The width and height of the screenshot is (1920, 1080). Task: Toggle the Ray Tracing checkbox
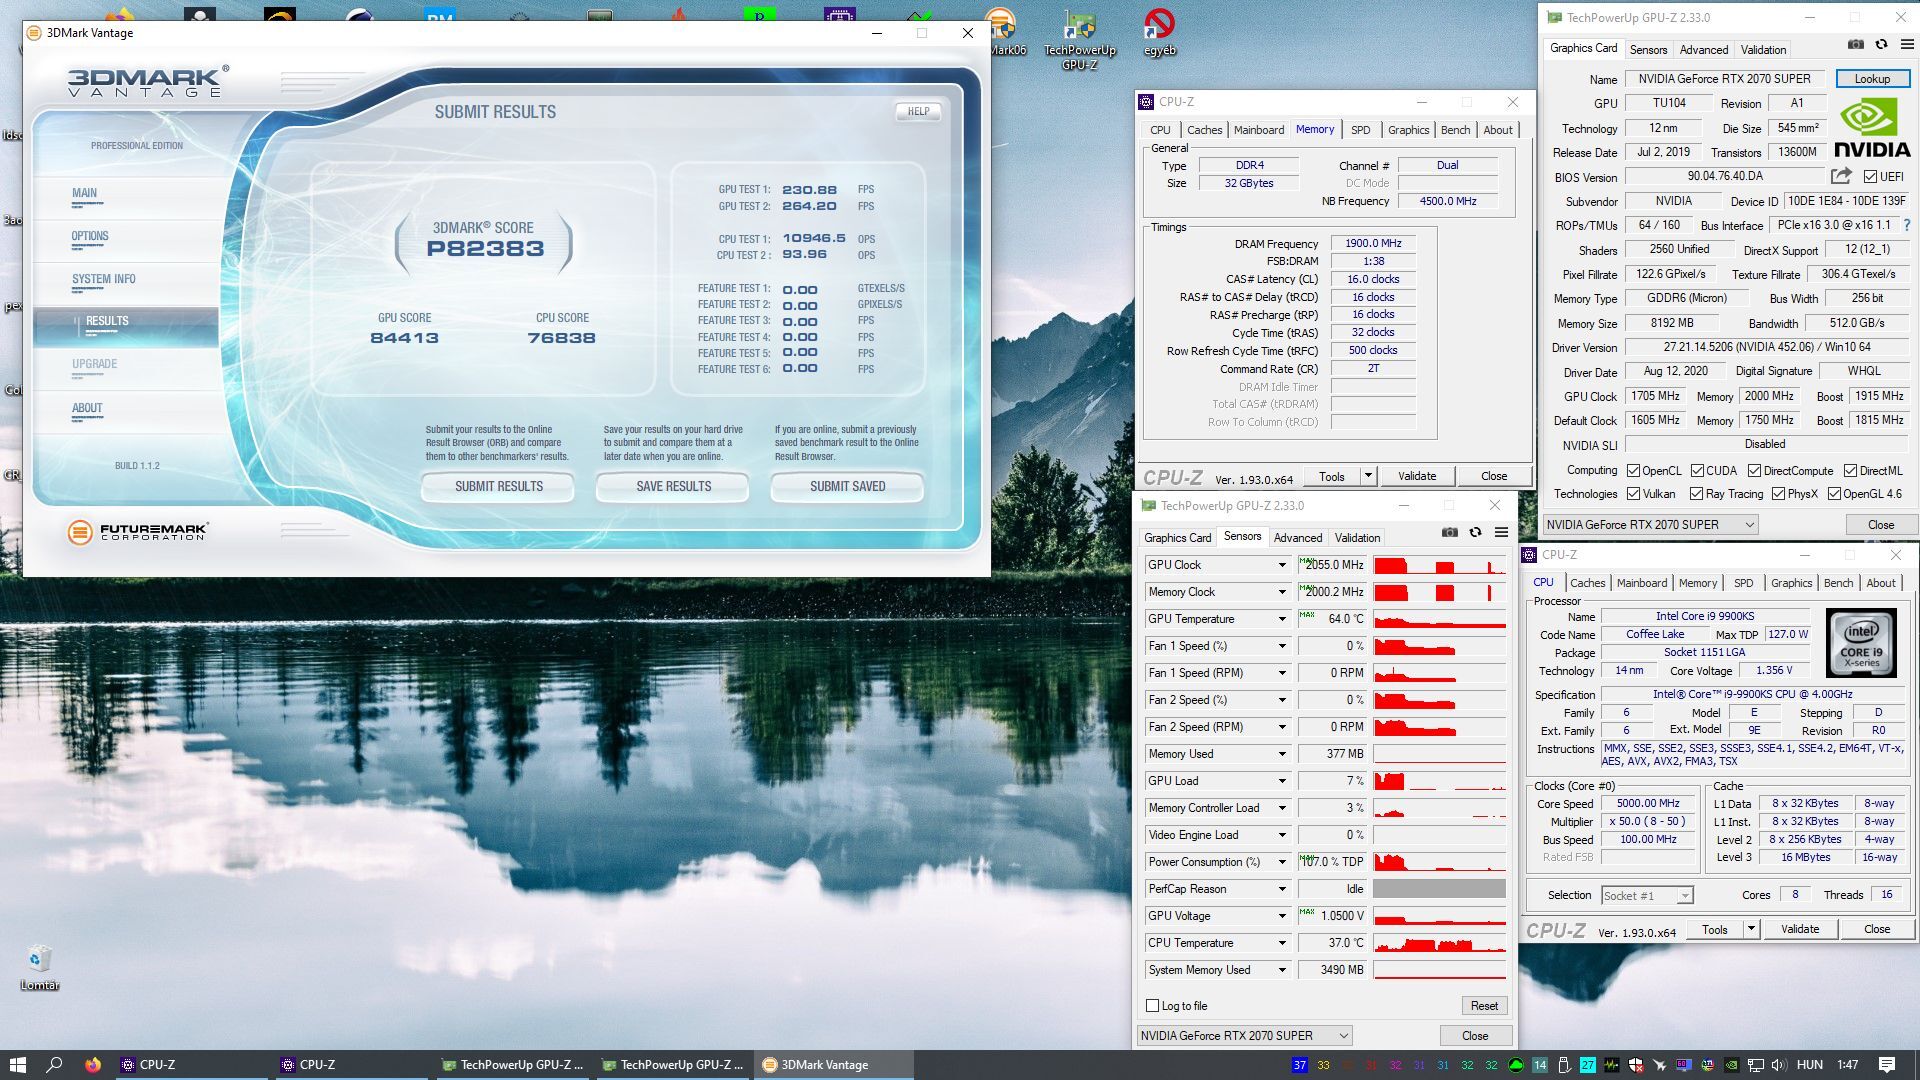click(x=1696, y=494)
